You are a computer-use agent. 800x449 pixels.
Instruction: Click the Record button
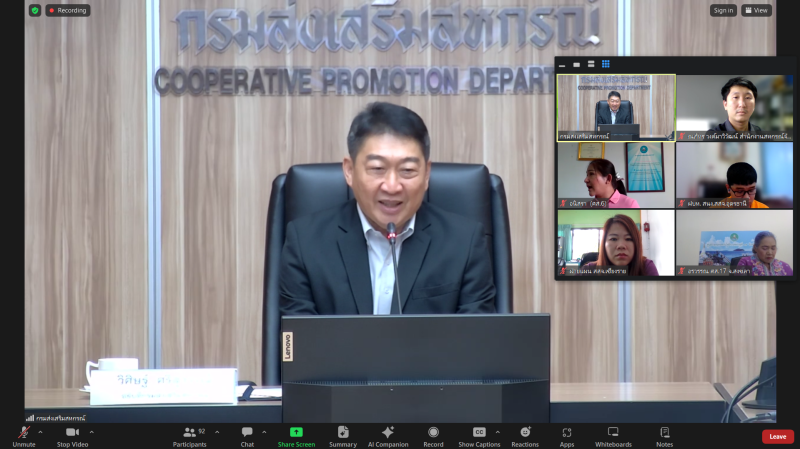[433, 437]
